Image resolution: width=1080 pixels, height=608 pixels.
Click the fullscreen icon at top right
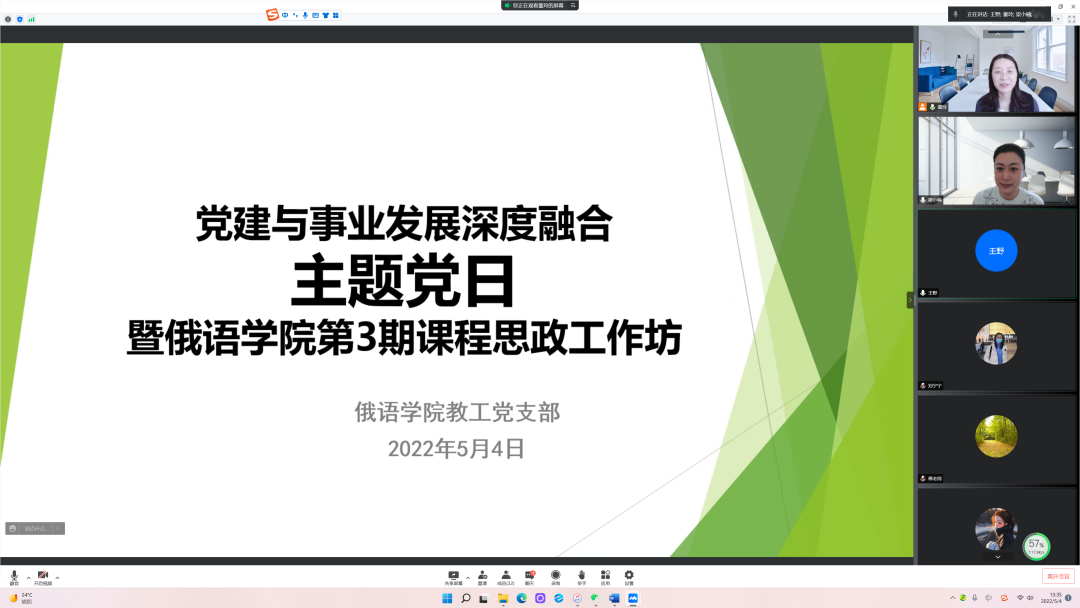coord(1071,19)
